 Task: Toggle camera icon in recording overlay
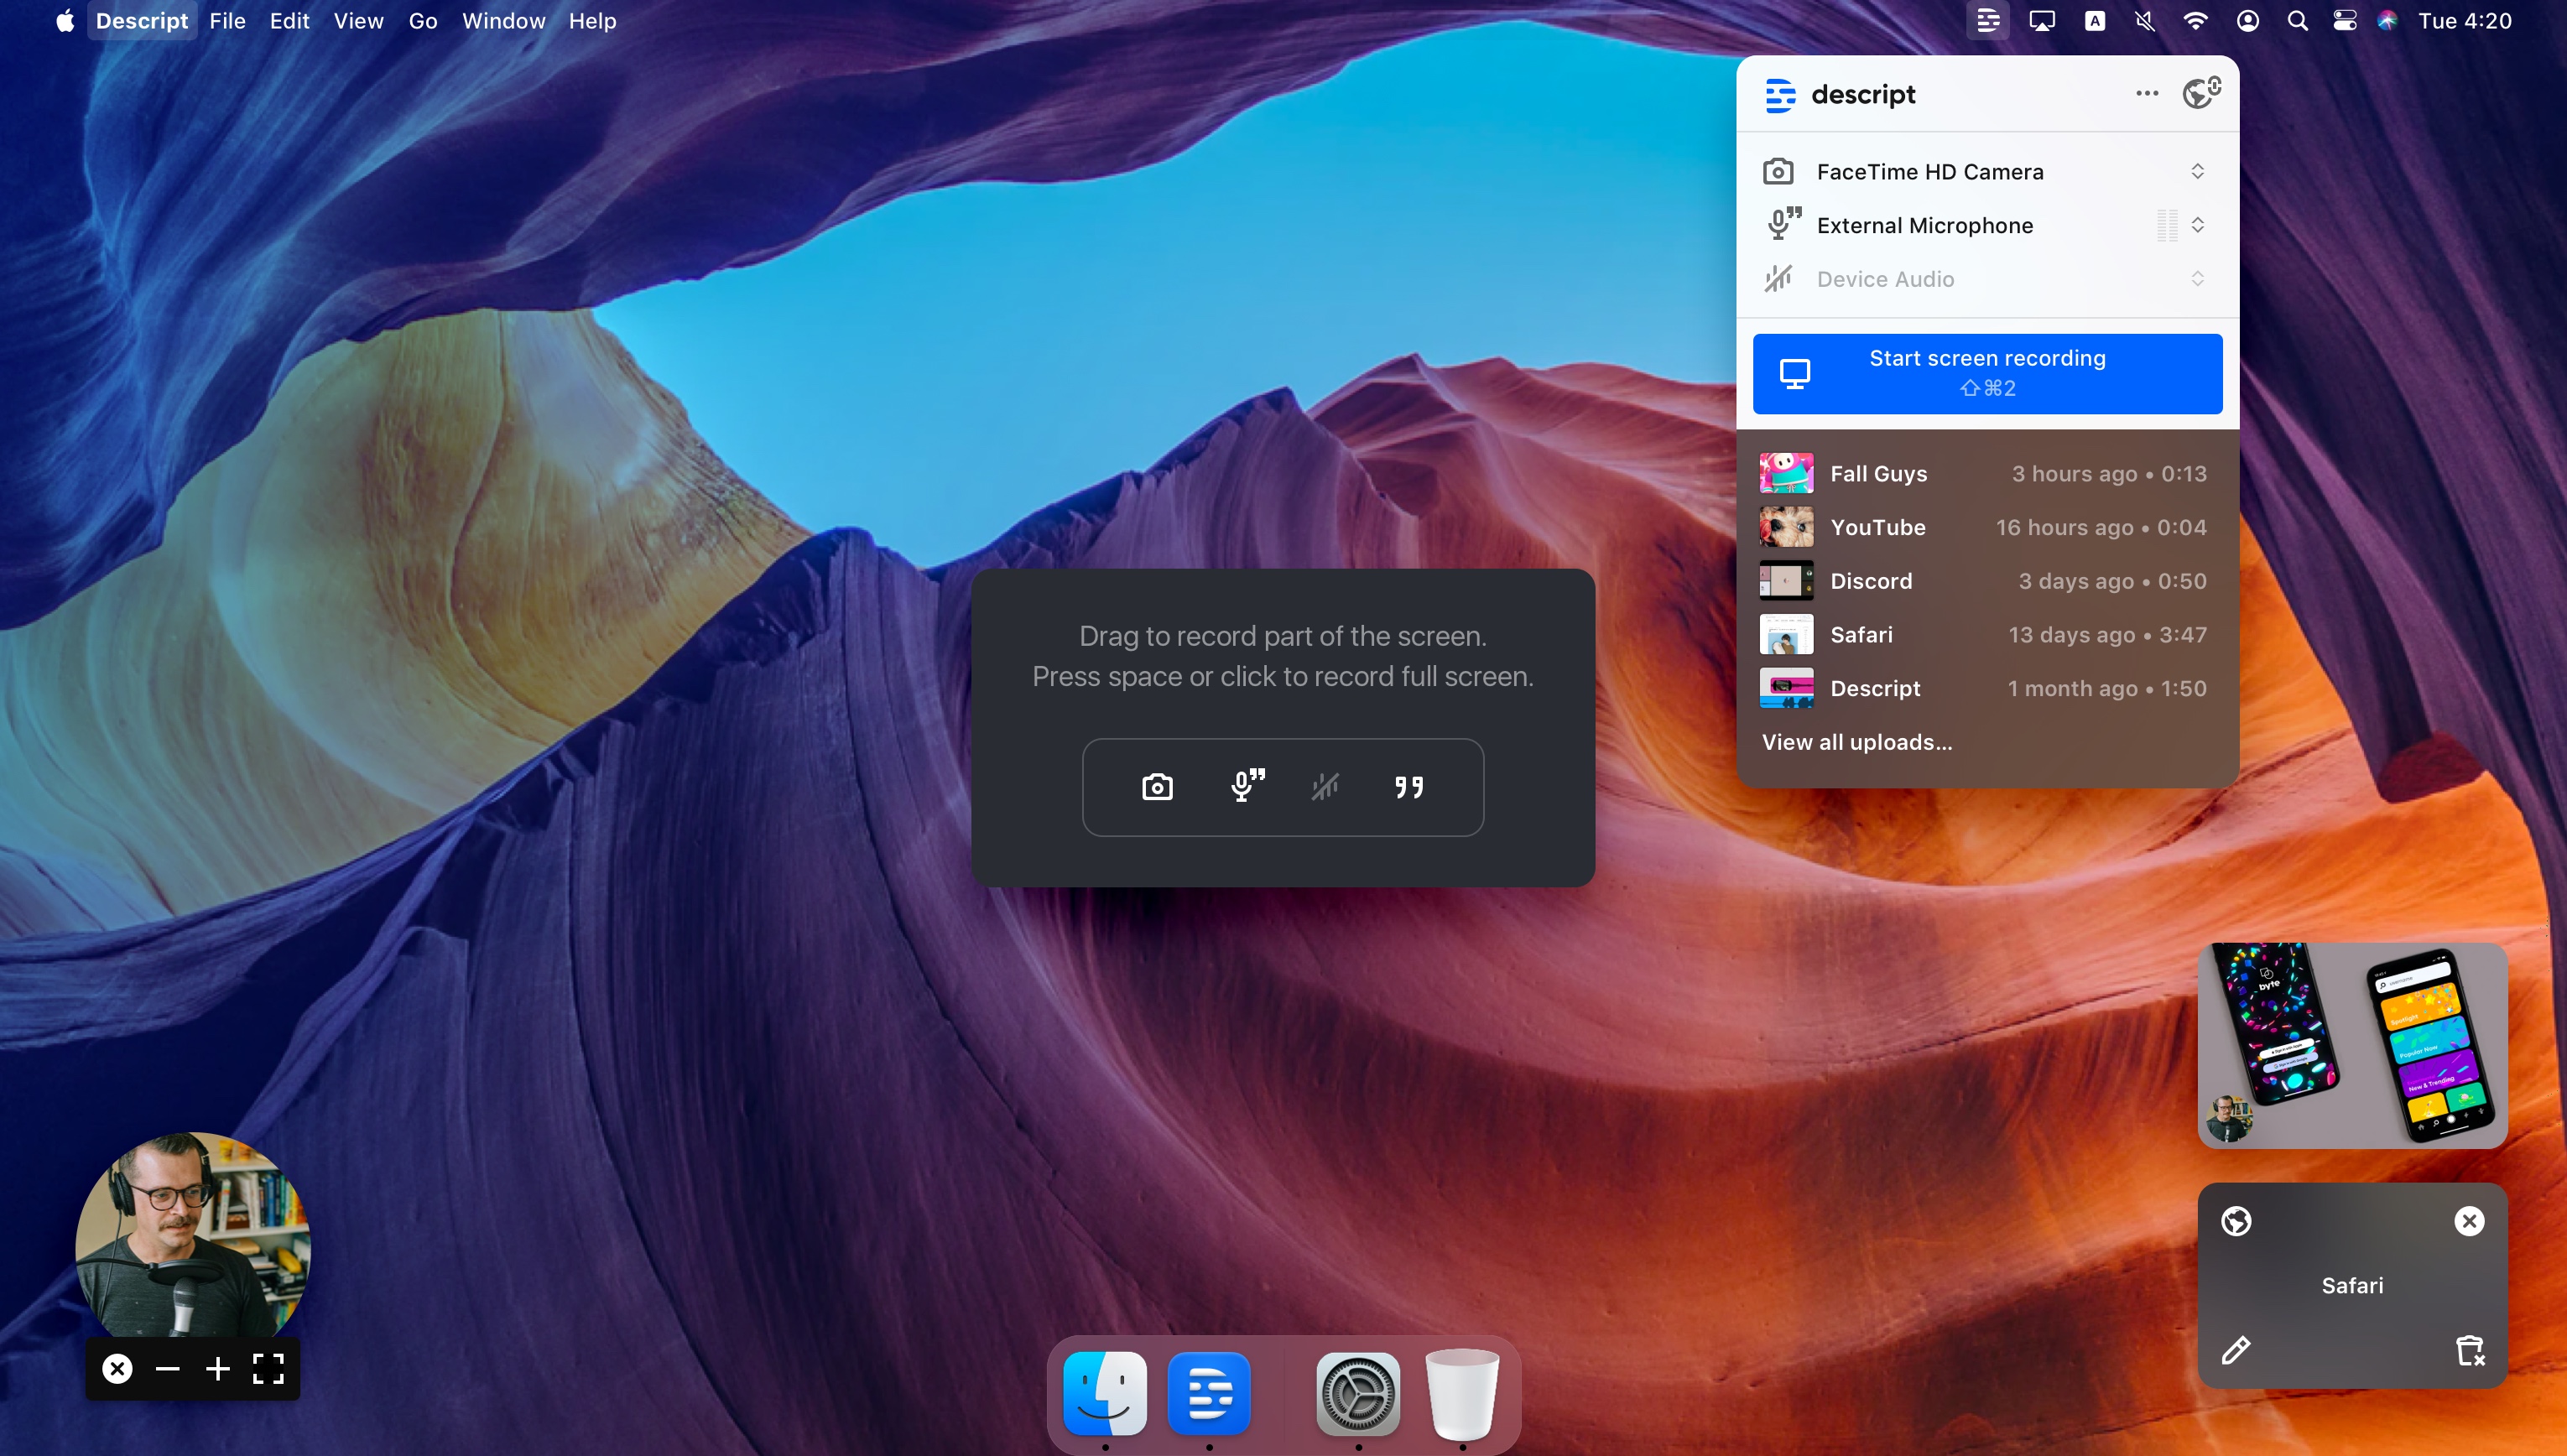(x=1157, y=787)
